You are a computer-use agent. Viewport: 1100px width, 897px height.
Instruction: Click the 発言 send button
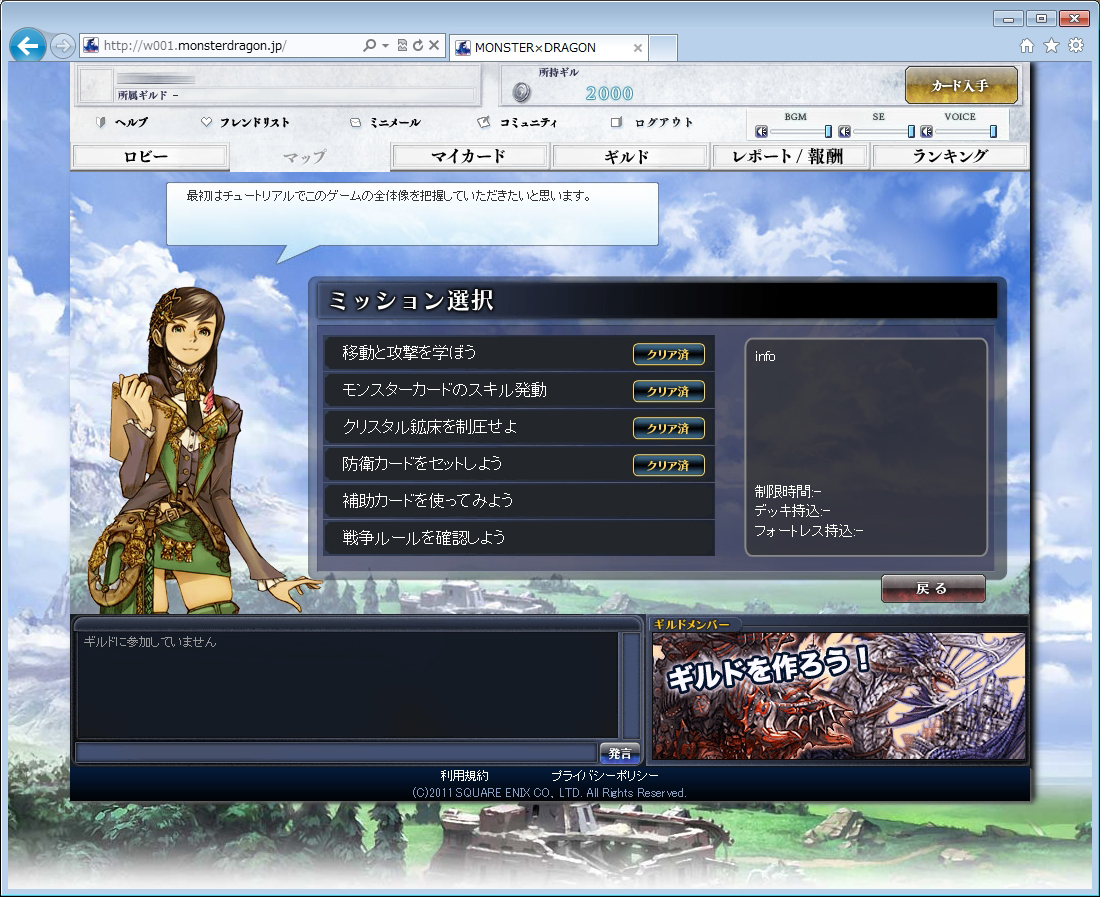tap(620, 753)
